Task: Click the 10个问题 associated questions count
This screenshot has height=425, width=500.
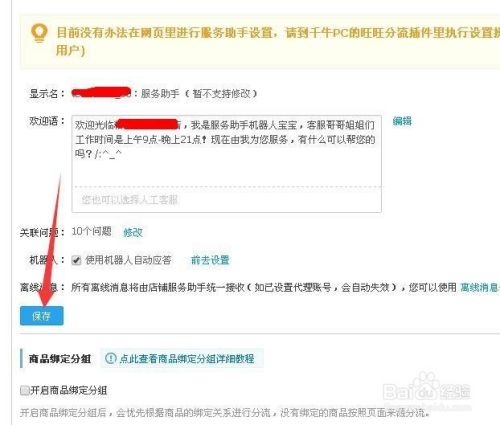Action: coord(92,231)
